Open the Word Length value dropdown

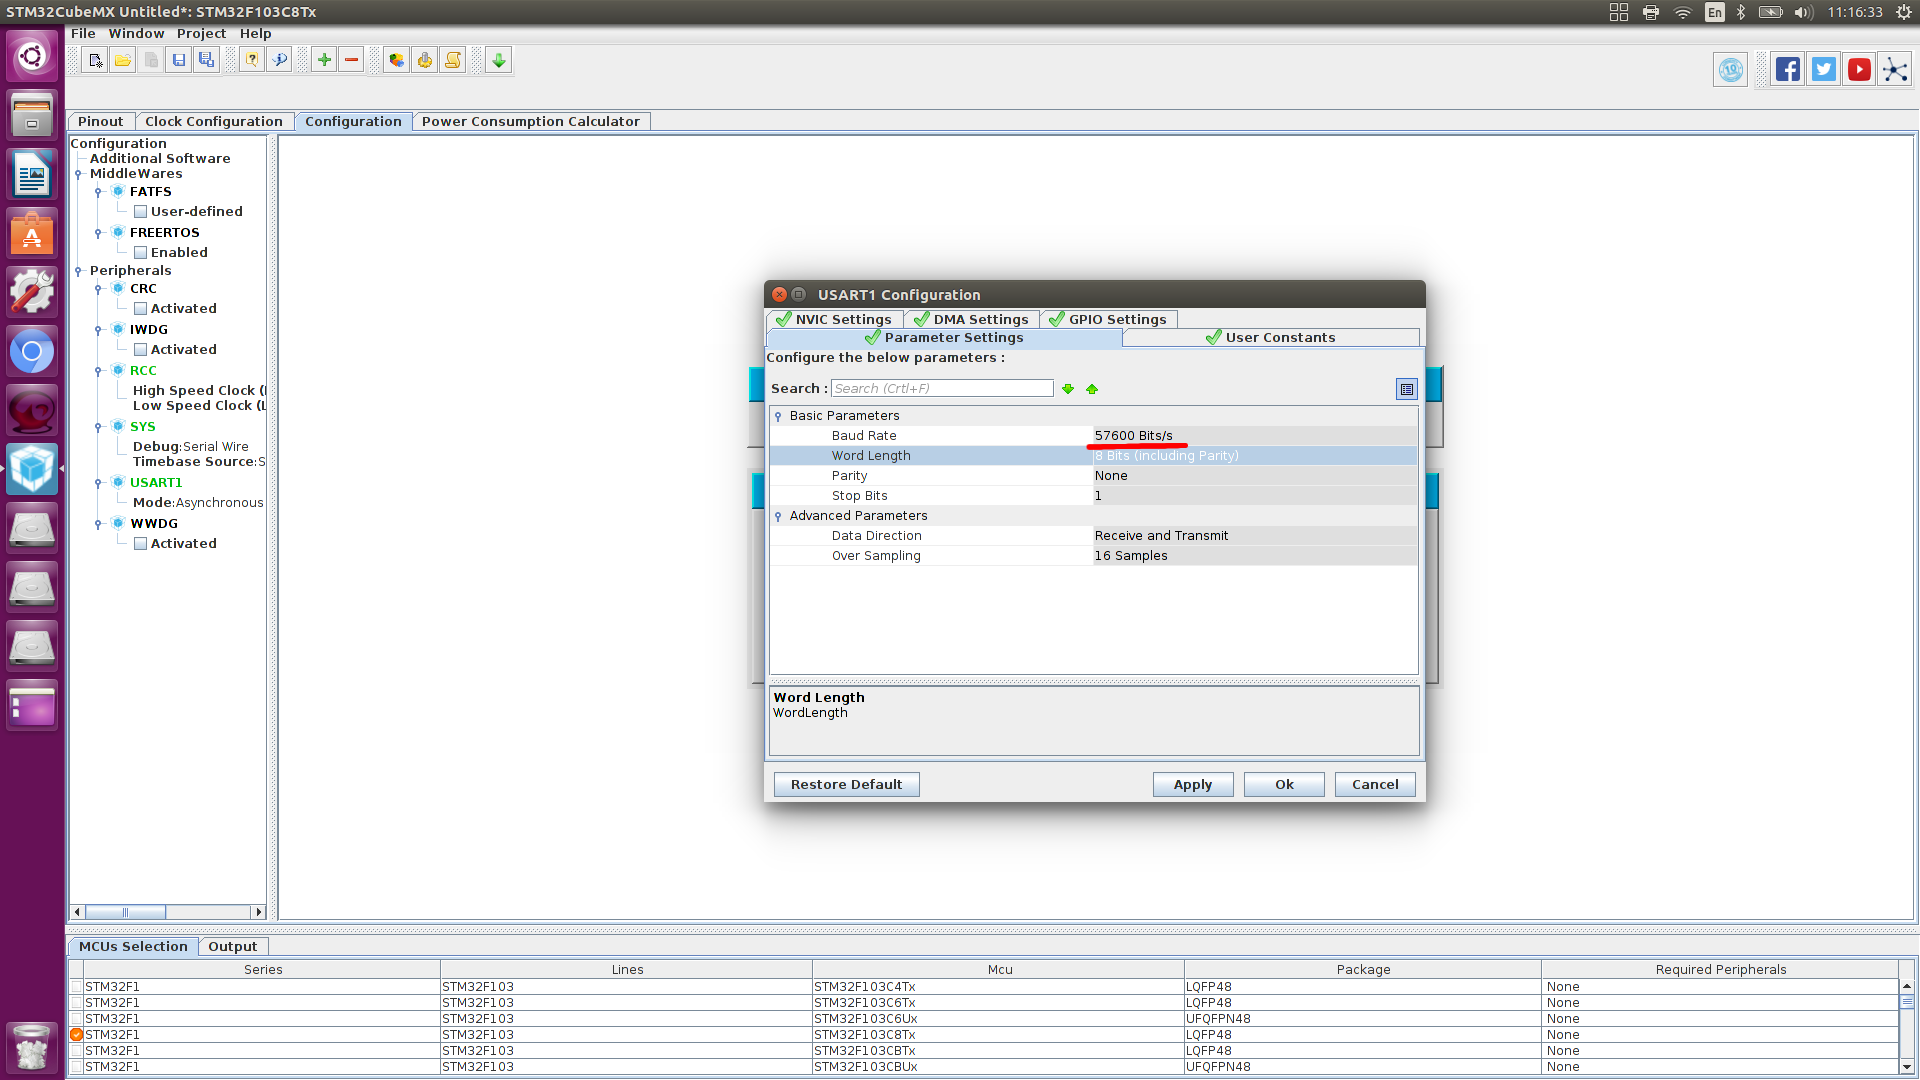[x=1254, y=456]
